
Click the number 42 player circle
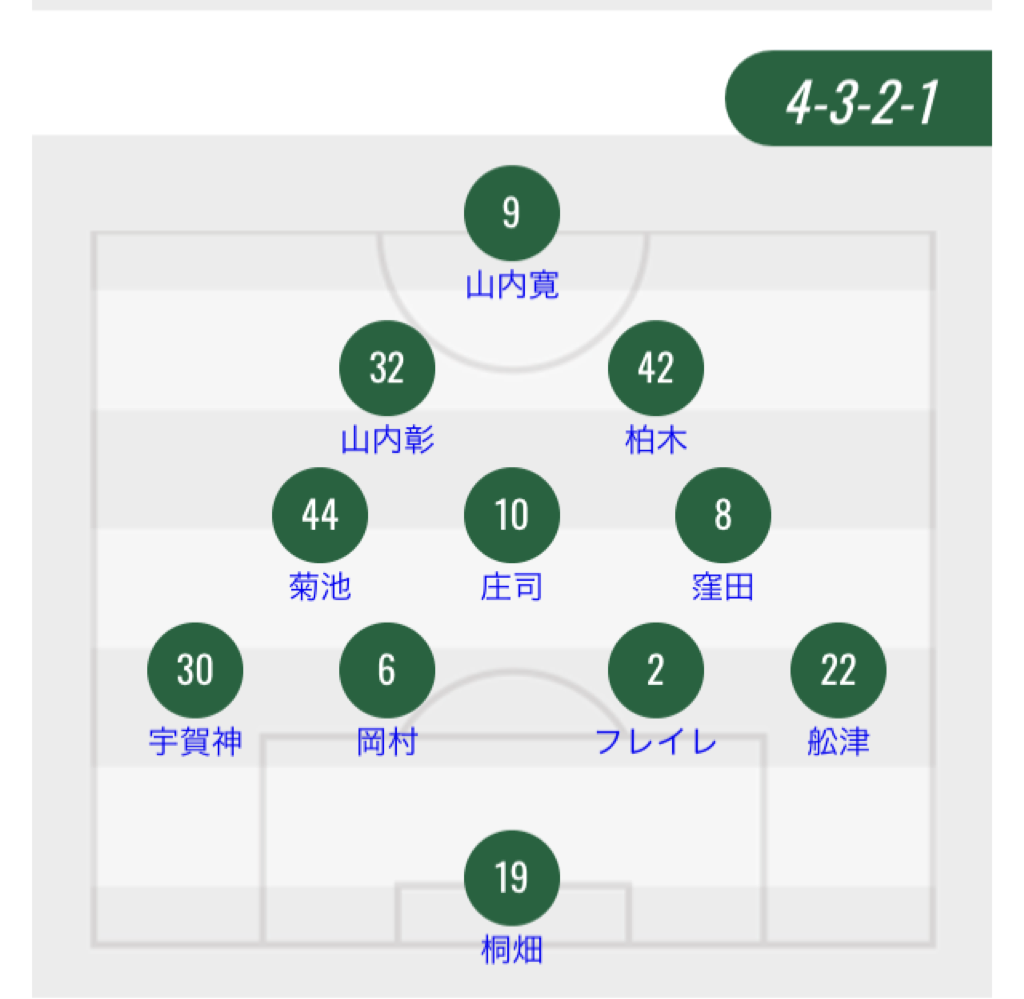click(656, 368)
